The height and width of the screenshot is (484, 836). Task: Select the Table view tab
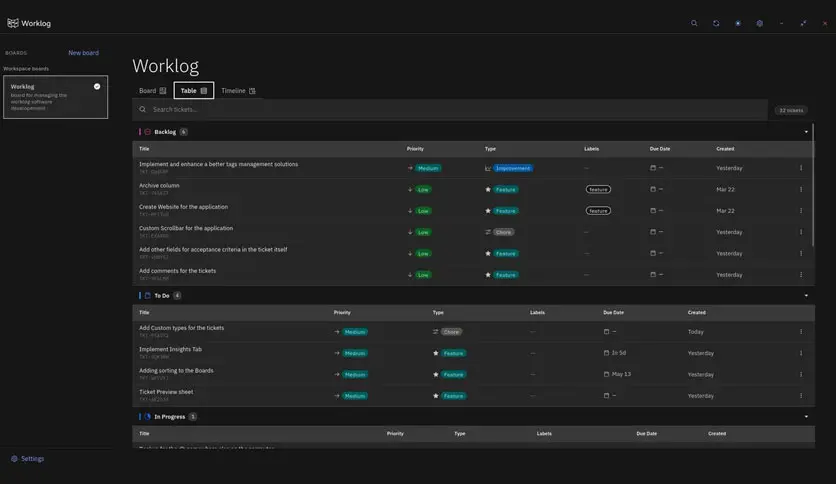point(194,91)
